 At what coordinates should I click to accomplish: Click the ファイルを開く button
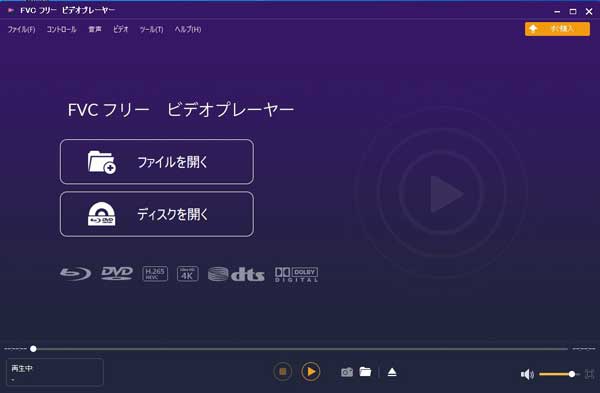pos(157,162)
